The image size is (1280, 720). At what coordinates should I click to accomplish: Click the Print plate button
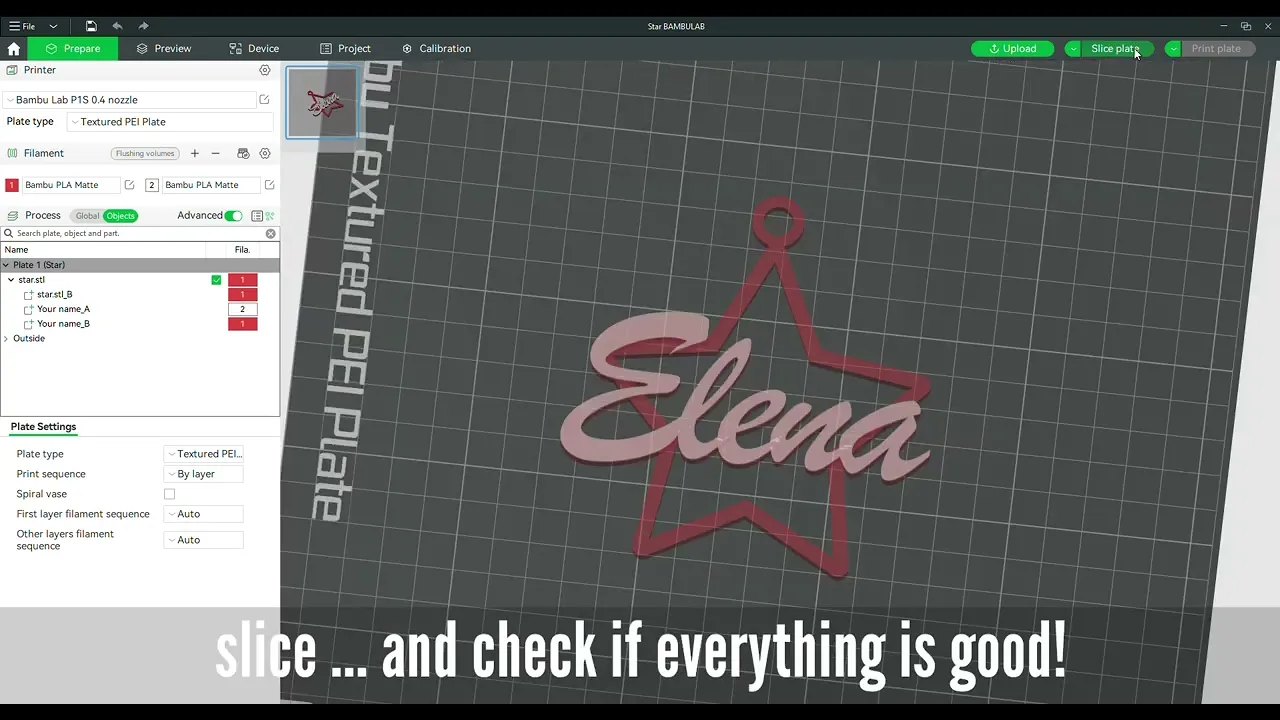tap(1217, 48)
